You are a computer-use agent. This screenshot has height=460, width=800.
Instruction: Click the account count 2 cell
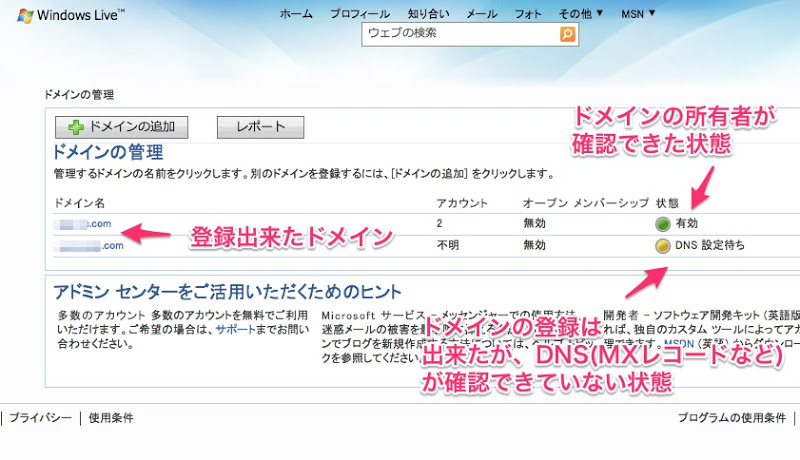click(x=439, y=223)
